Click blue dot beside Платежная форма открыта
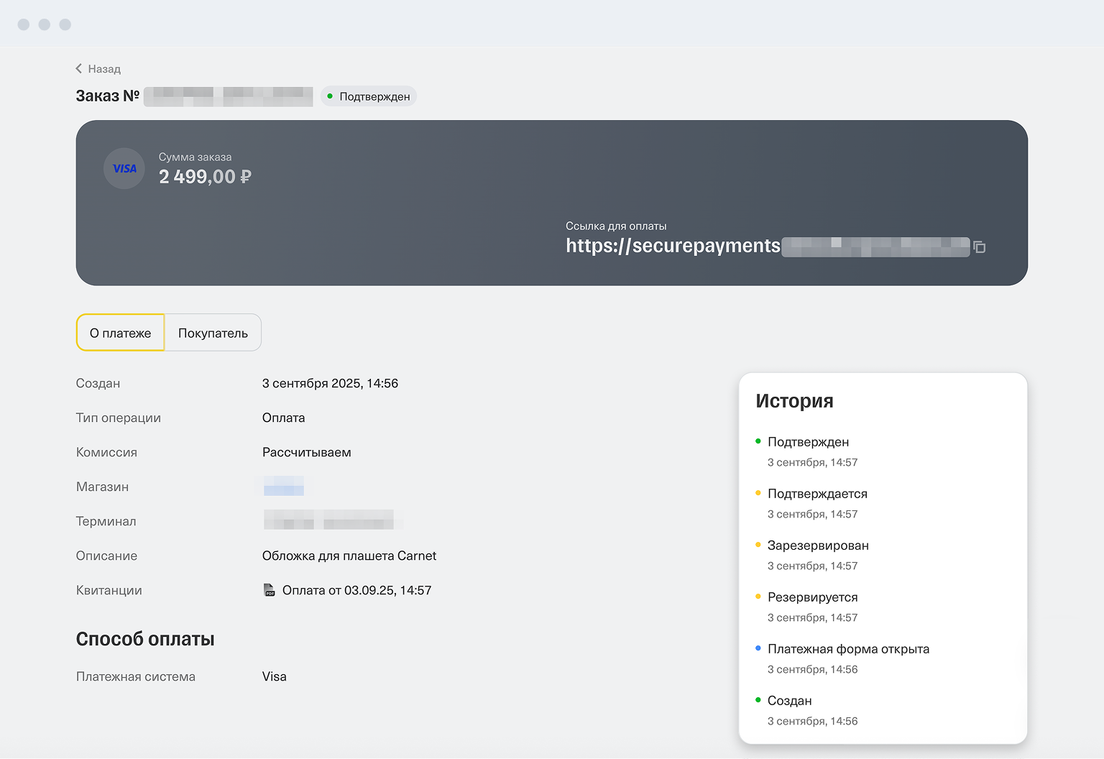Screen dimensions: 1104x759 758,648
